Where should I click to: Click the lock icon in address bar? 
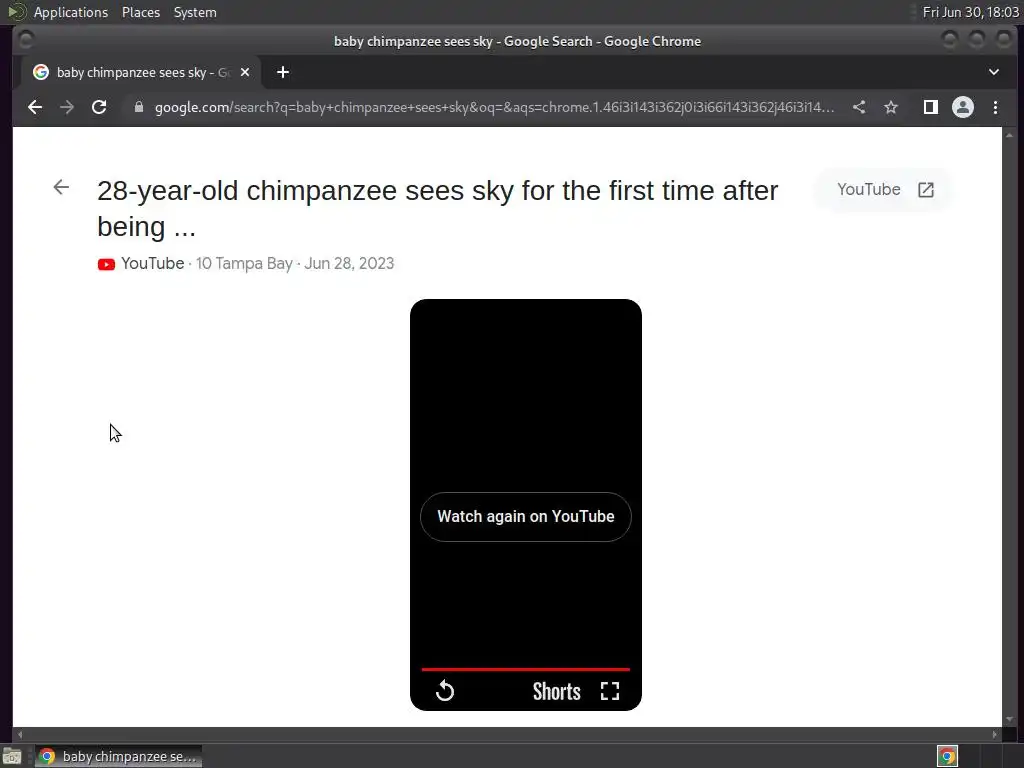coord(138,107)
